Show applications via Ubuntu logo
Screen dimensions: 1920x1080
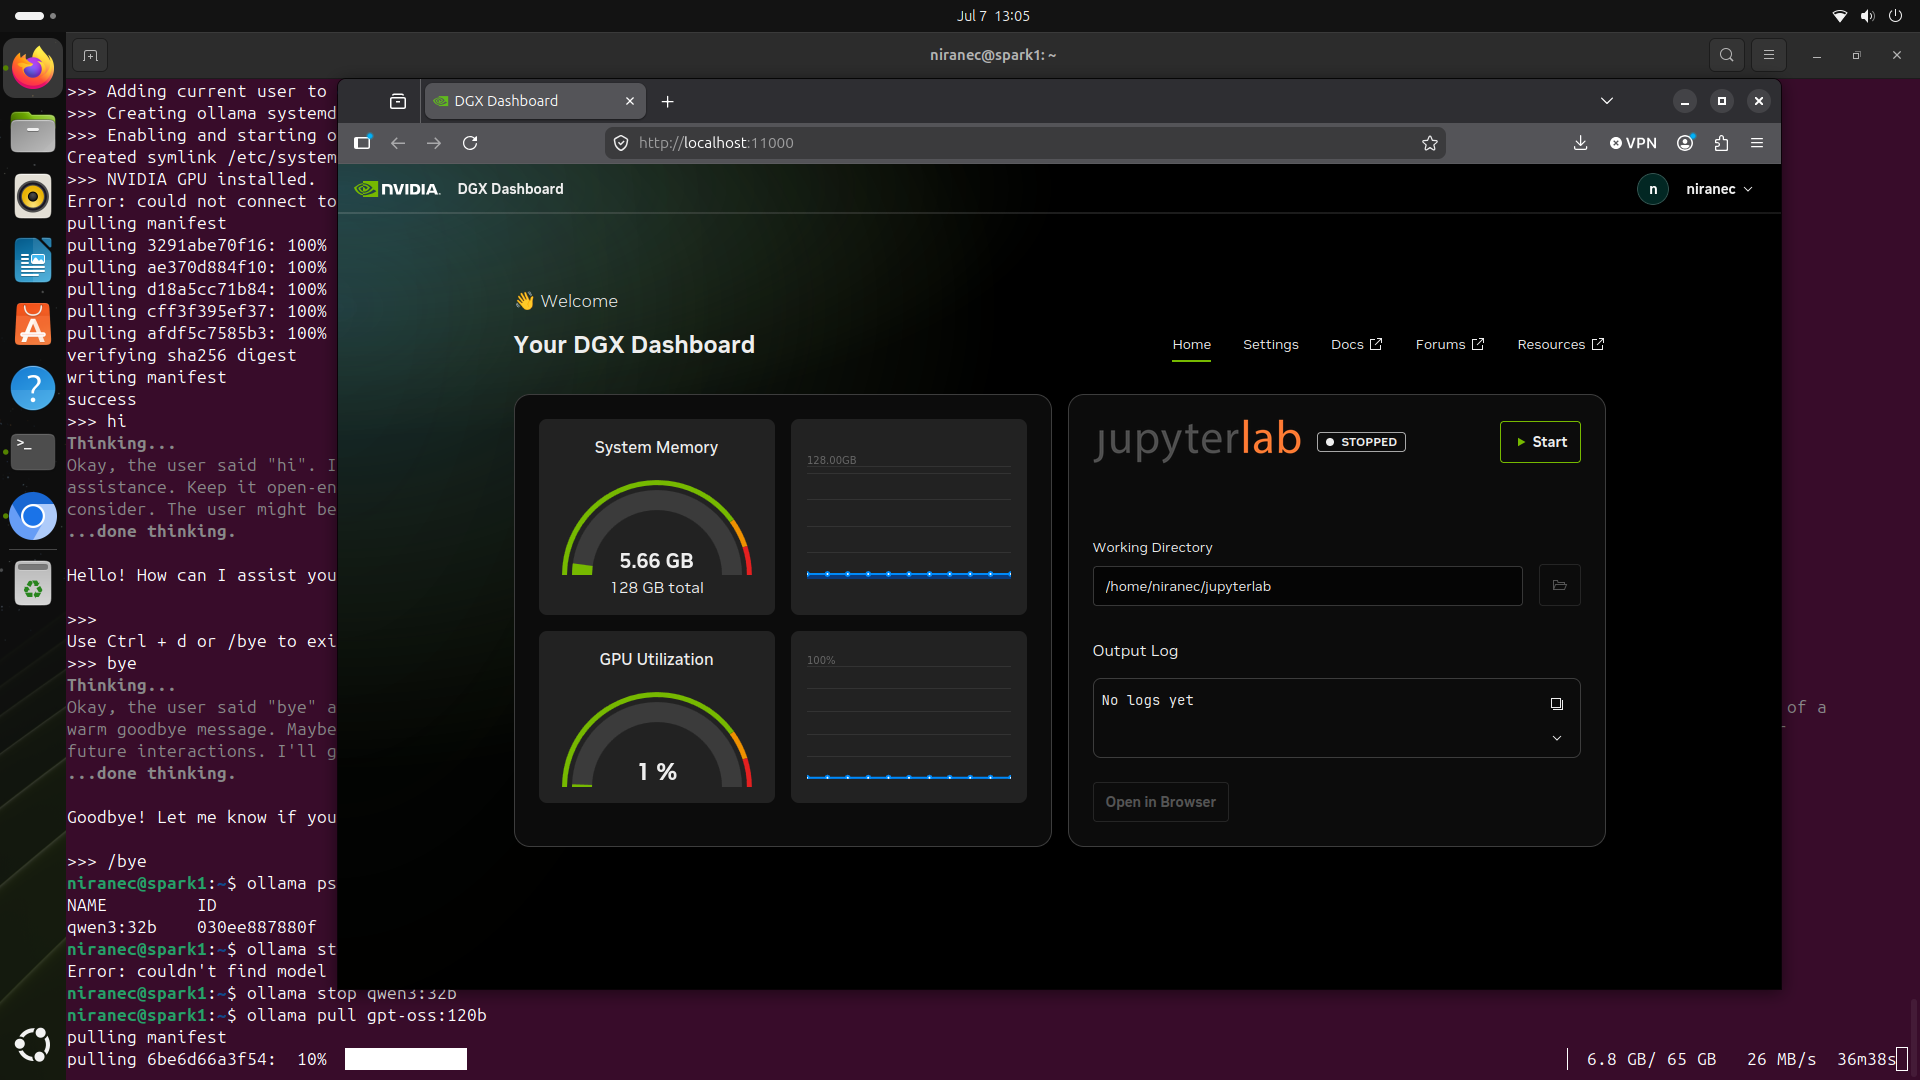(x=33, y=1044)
